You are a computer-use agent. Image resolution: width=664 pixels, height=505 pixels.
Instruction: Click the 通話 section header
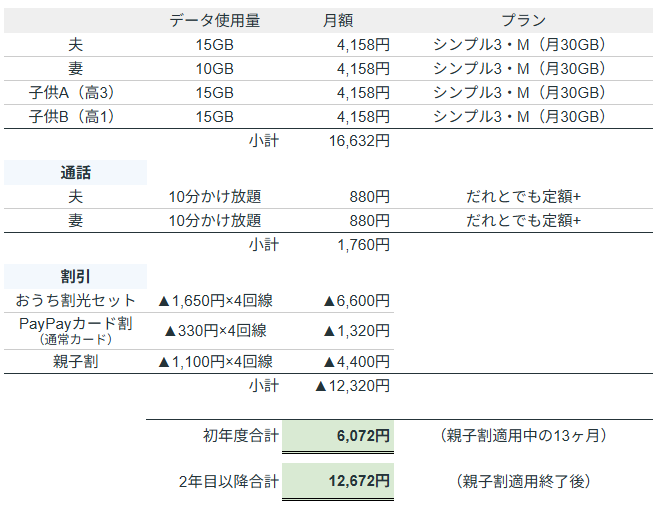76,173
